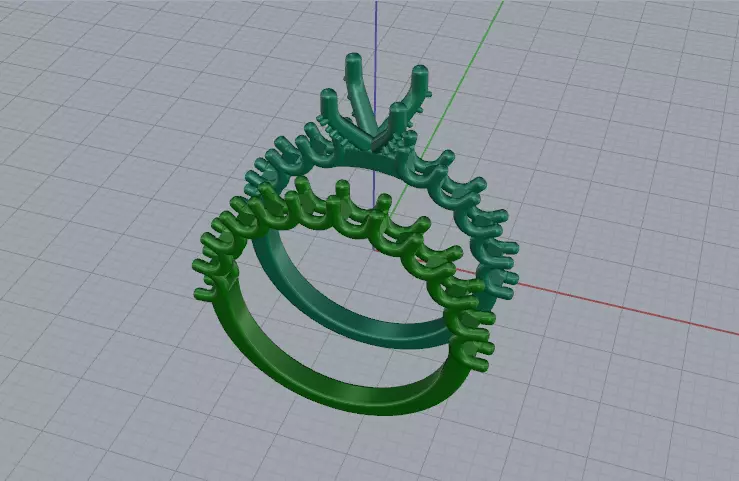This screenshot has width=739, height=481.
Task: Select the teal ring's tall four-prong head
Action: 375,104
